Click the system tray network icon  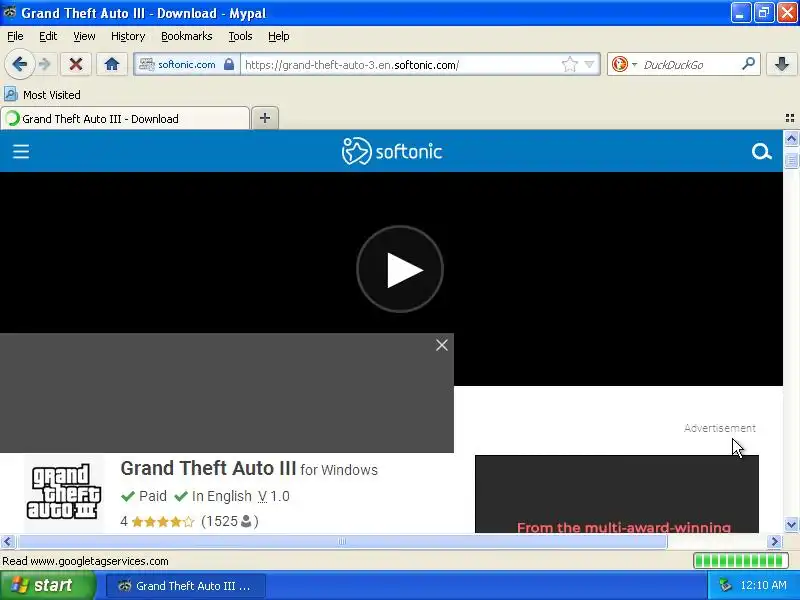(725, 585)
